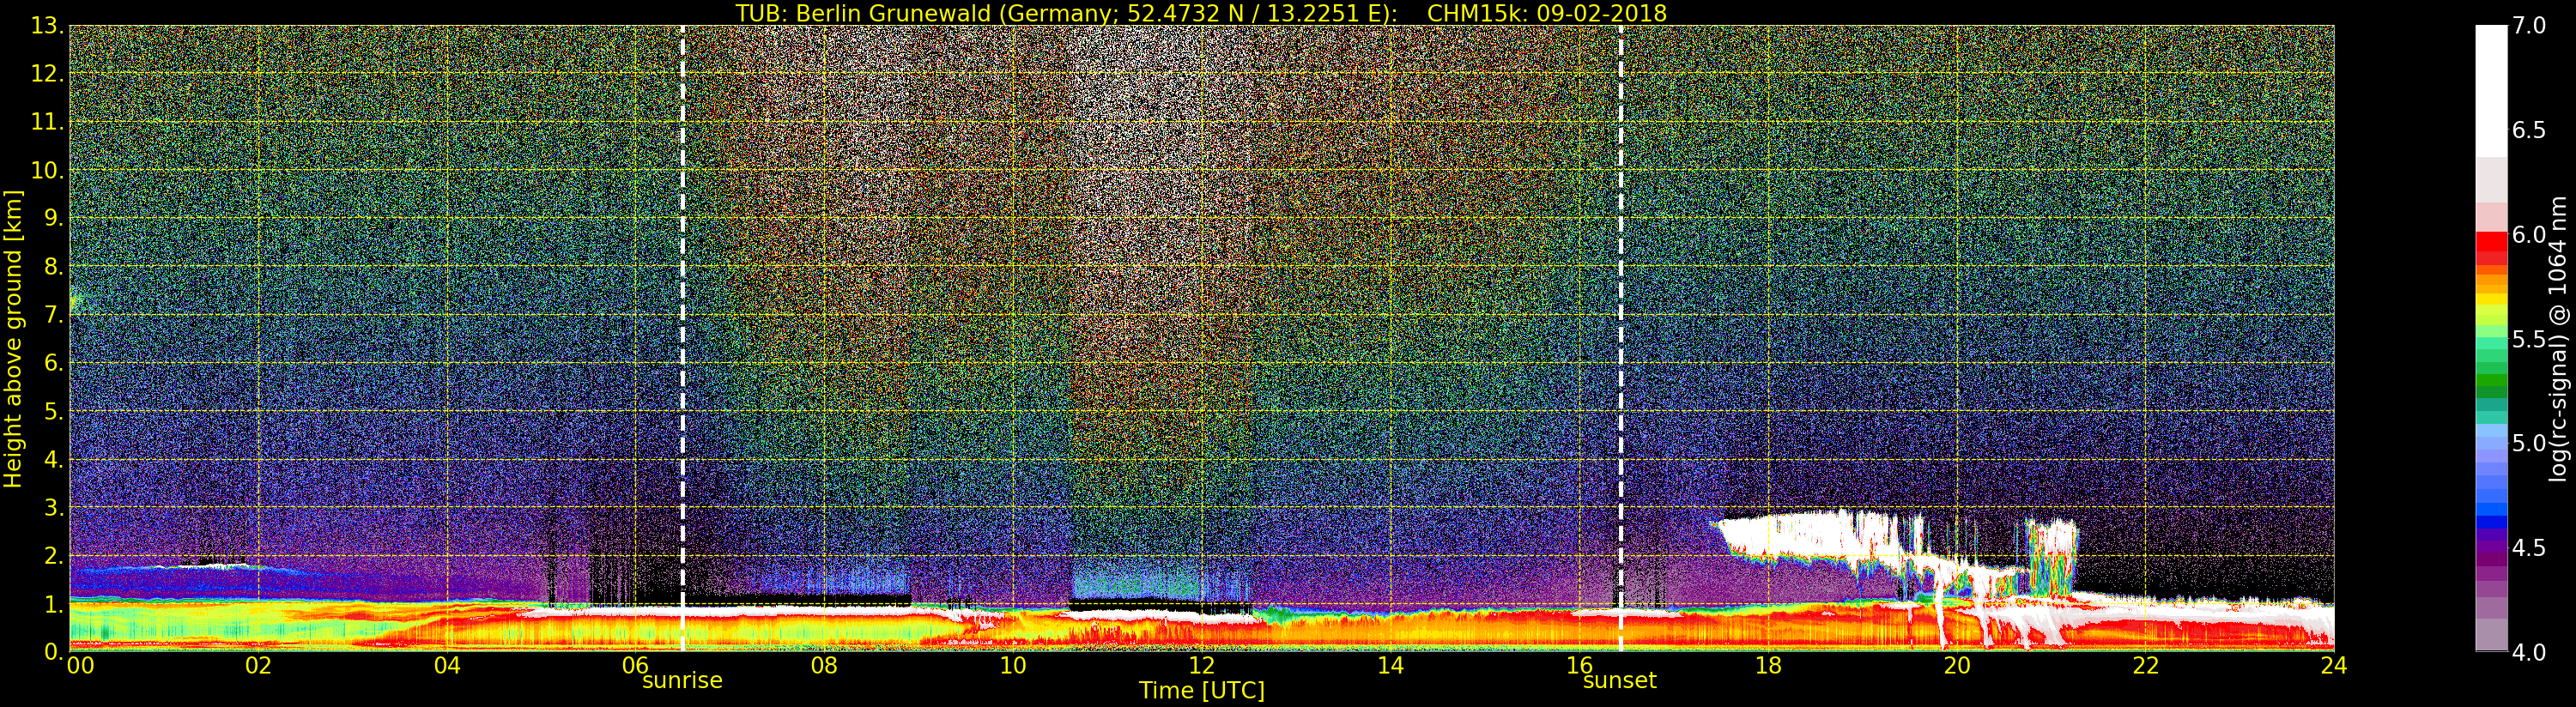Screen dimensions: 2576x707
Task: Click the white dashed sunset line
Action: click(x=1620, y=300)
